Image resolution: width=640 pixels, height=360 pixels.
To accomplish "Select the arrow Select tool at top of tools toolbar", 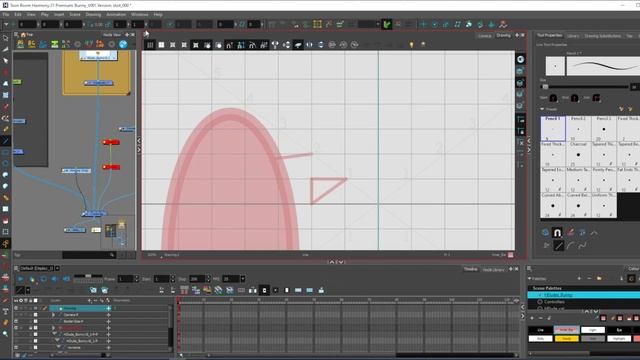I will point(5,38).
